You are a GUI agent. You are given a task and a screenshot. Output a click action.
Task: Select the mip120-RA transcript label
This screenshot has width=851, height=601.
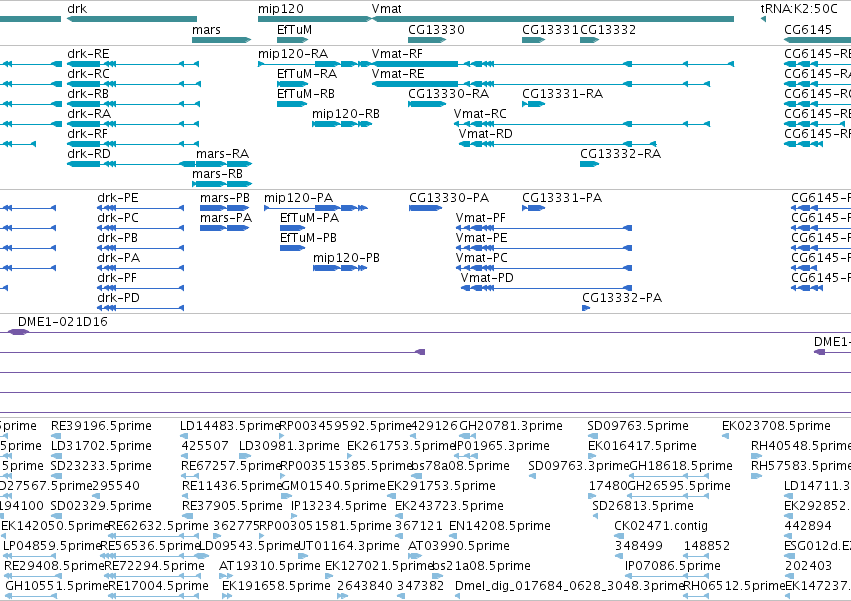(x=293, y=54)
